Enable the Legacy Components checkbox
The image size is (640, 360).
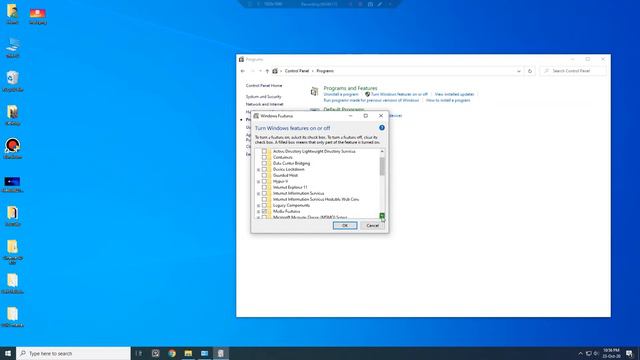pos(264,205)
